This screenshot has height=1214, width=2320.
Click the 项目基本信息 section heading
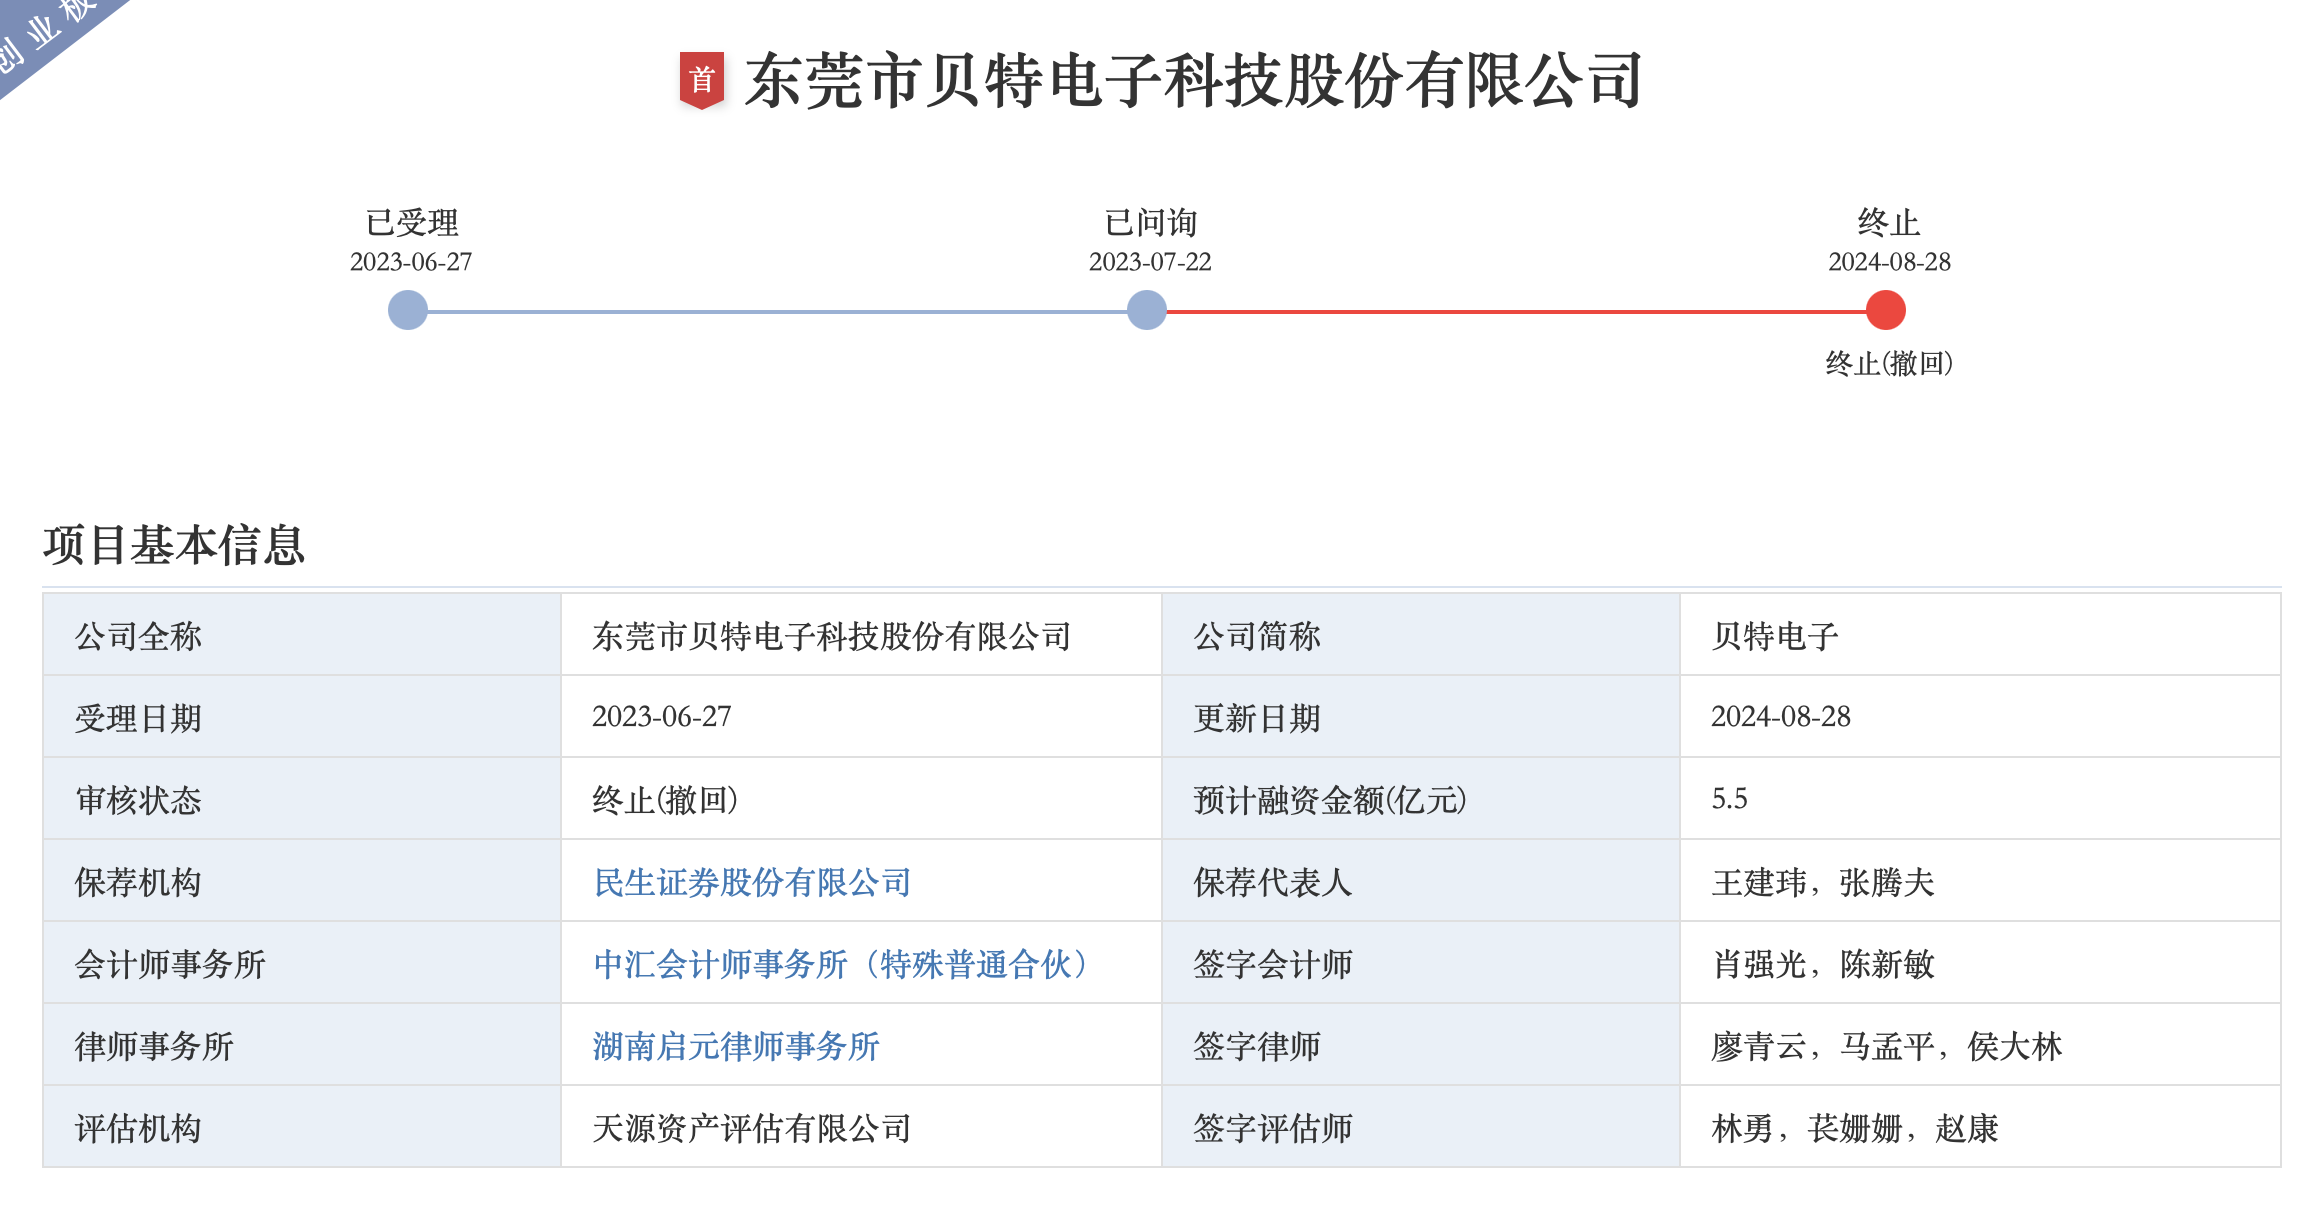pos(174,545)
